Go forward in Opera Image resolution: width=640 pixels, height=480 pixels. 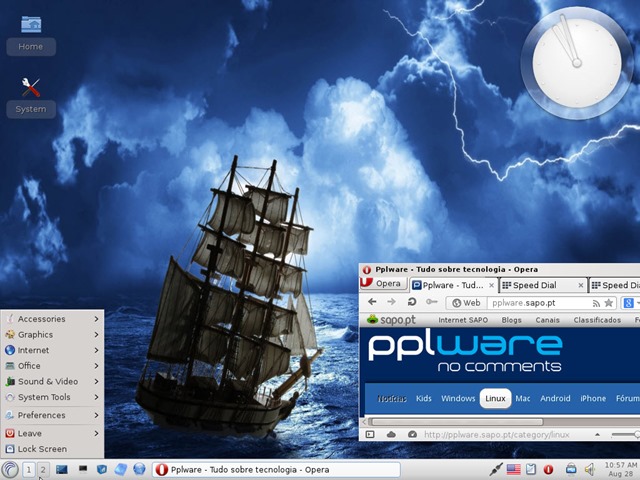tap(391, 302)
